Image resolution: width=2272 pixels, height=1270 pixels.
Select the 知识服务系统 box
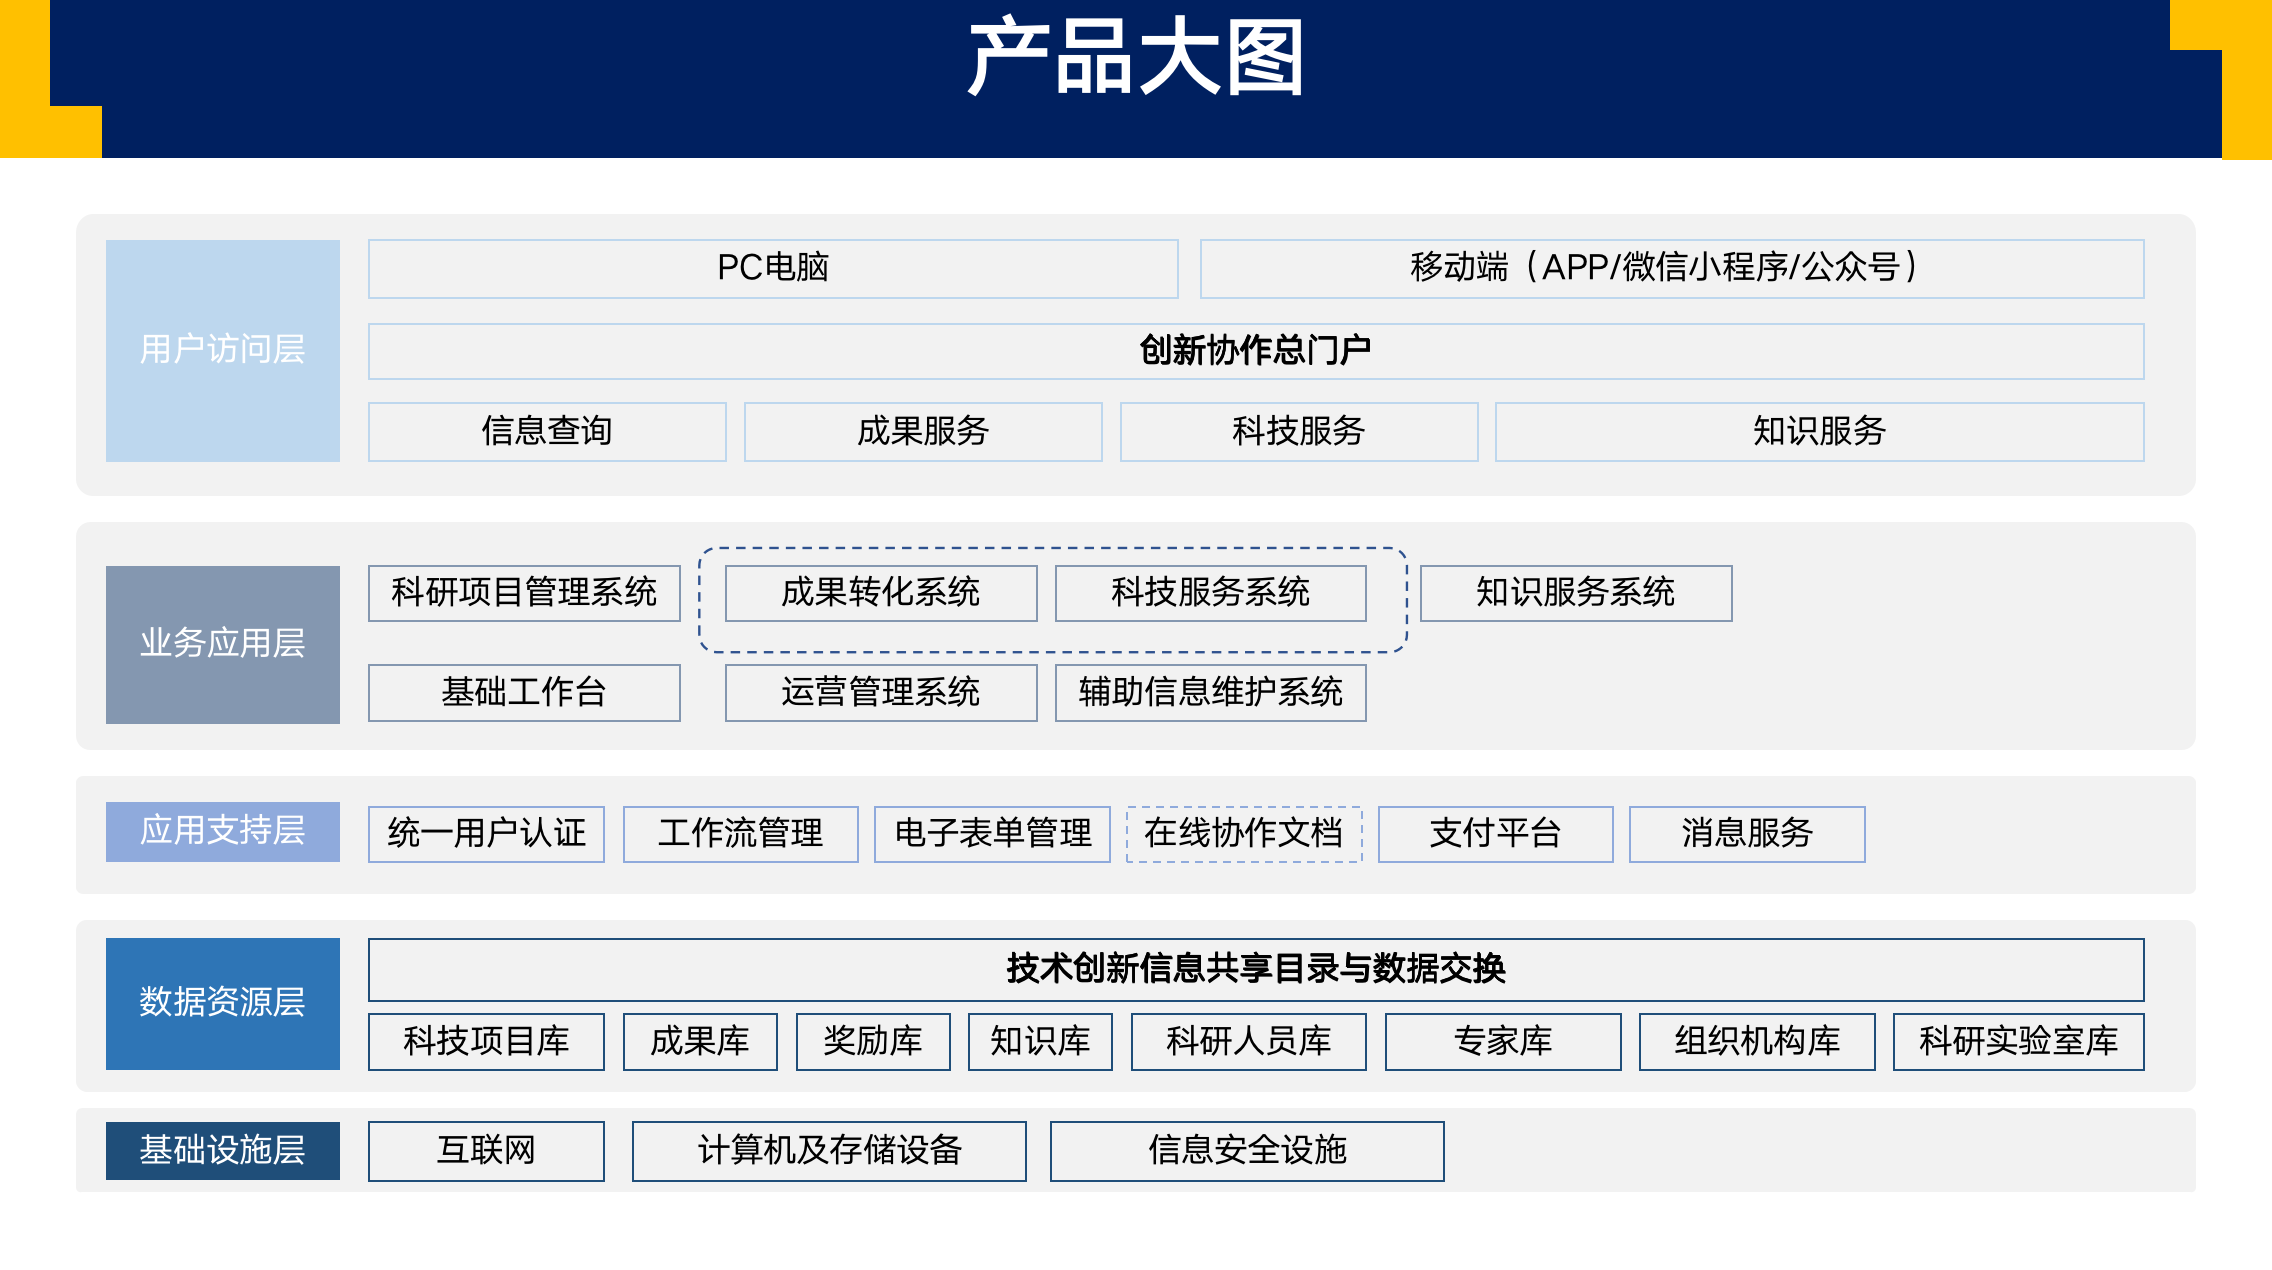point(1576,593)
